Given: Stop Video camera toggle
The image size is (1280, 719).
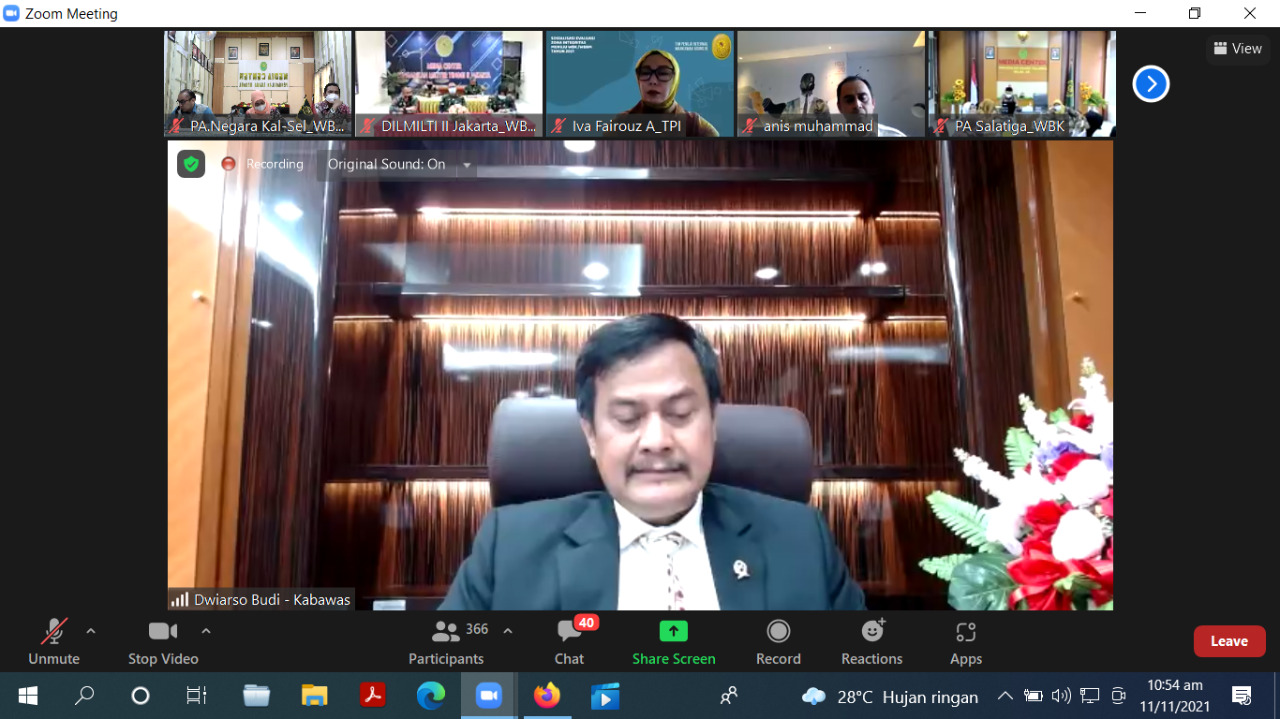Looking at the screenshot, I should pyautogui.click(x=163, y=641).
